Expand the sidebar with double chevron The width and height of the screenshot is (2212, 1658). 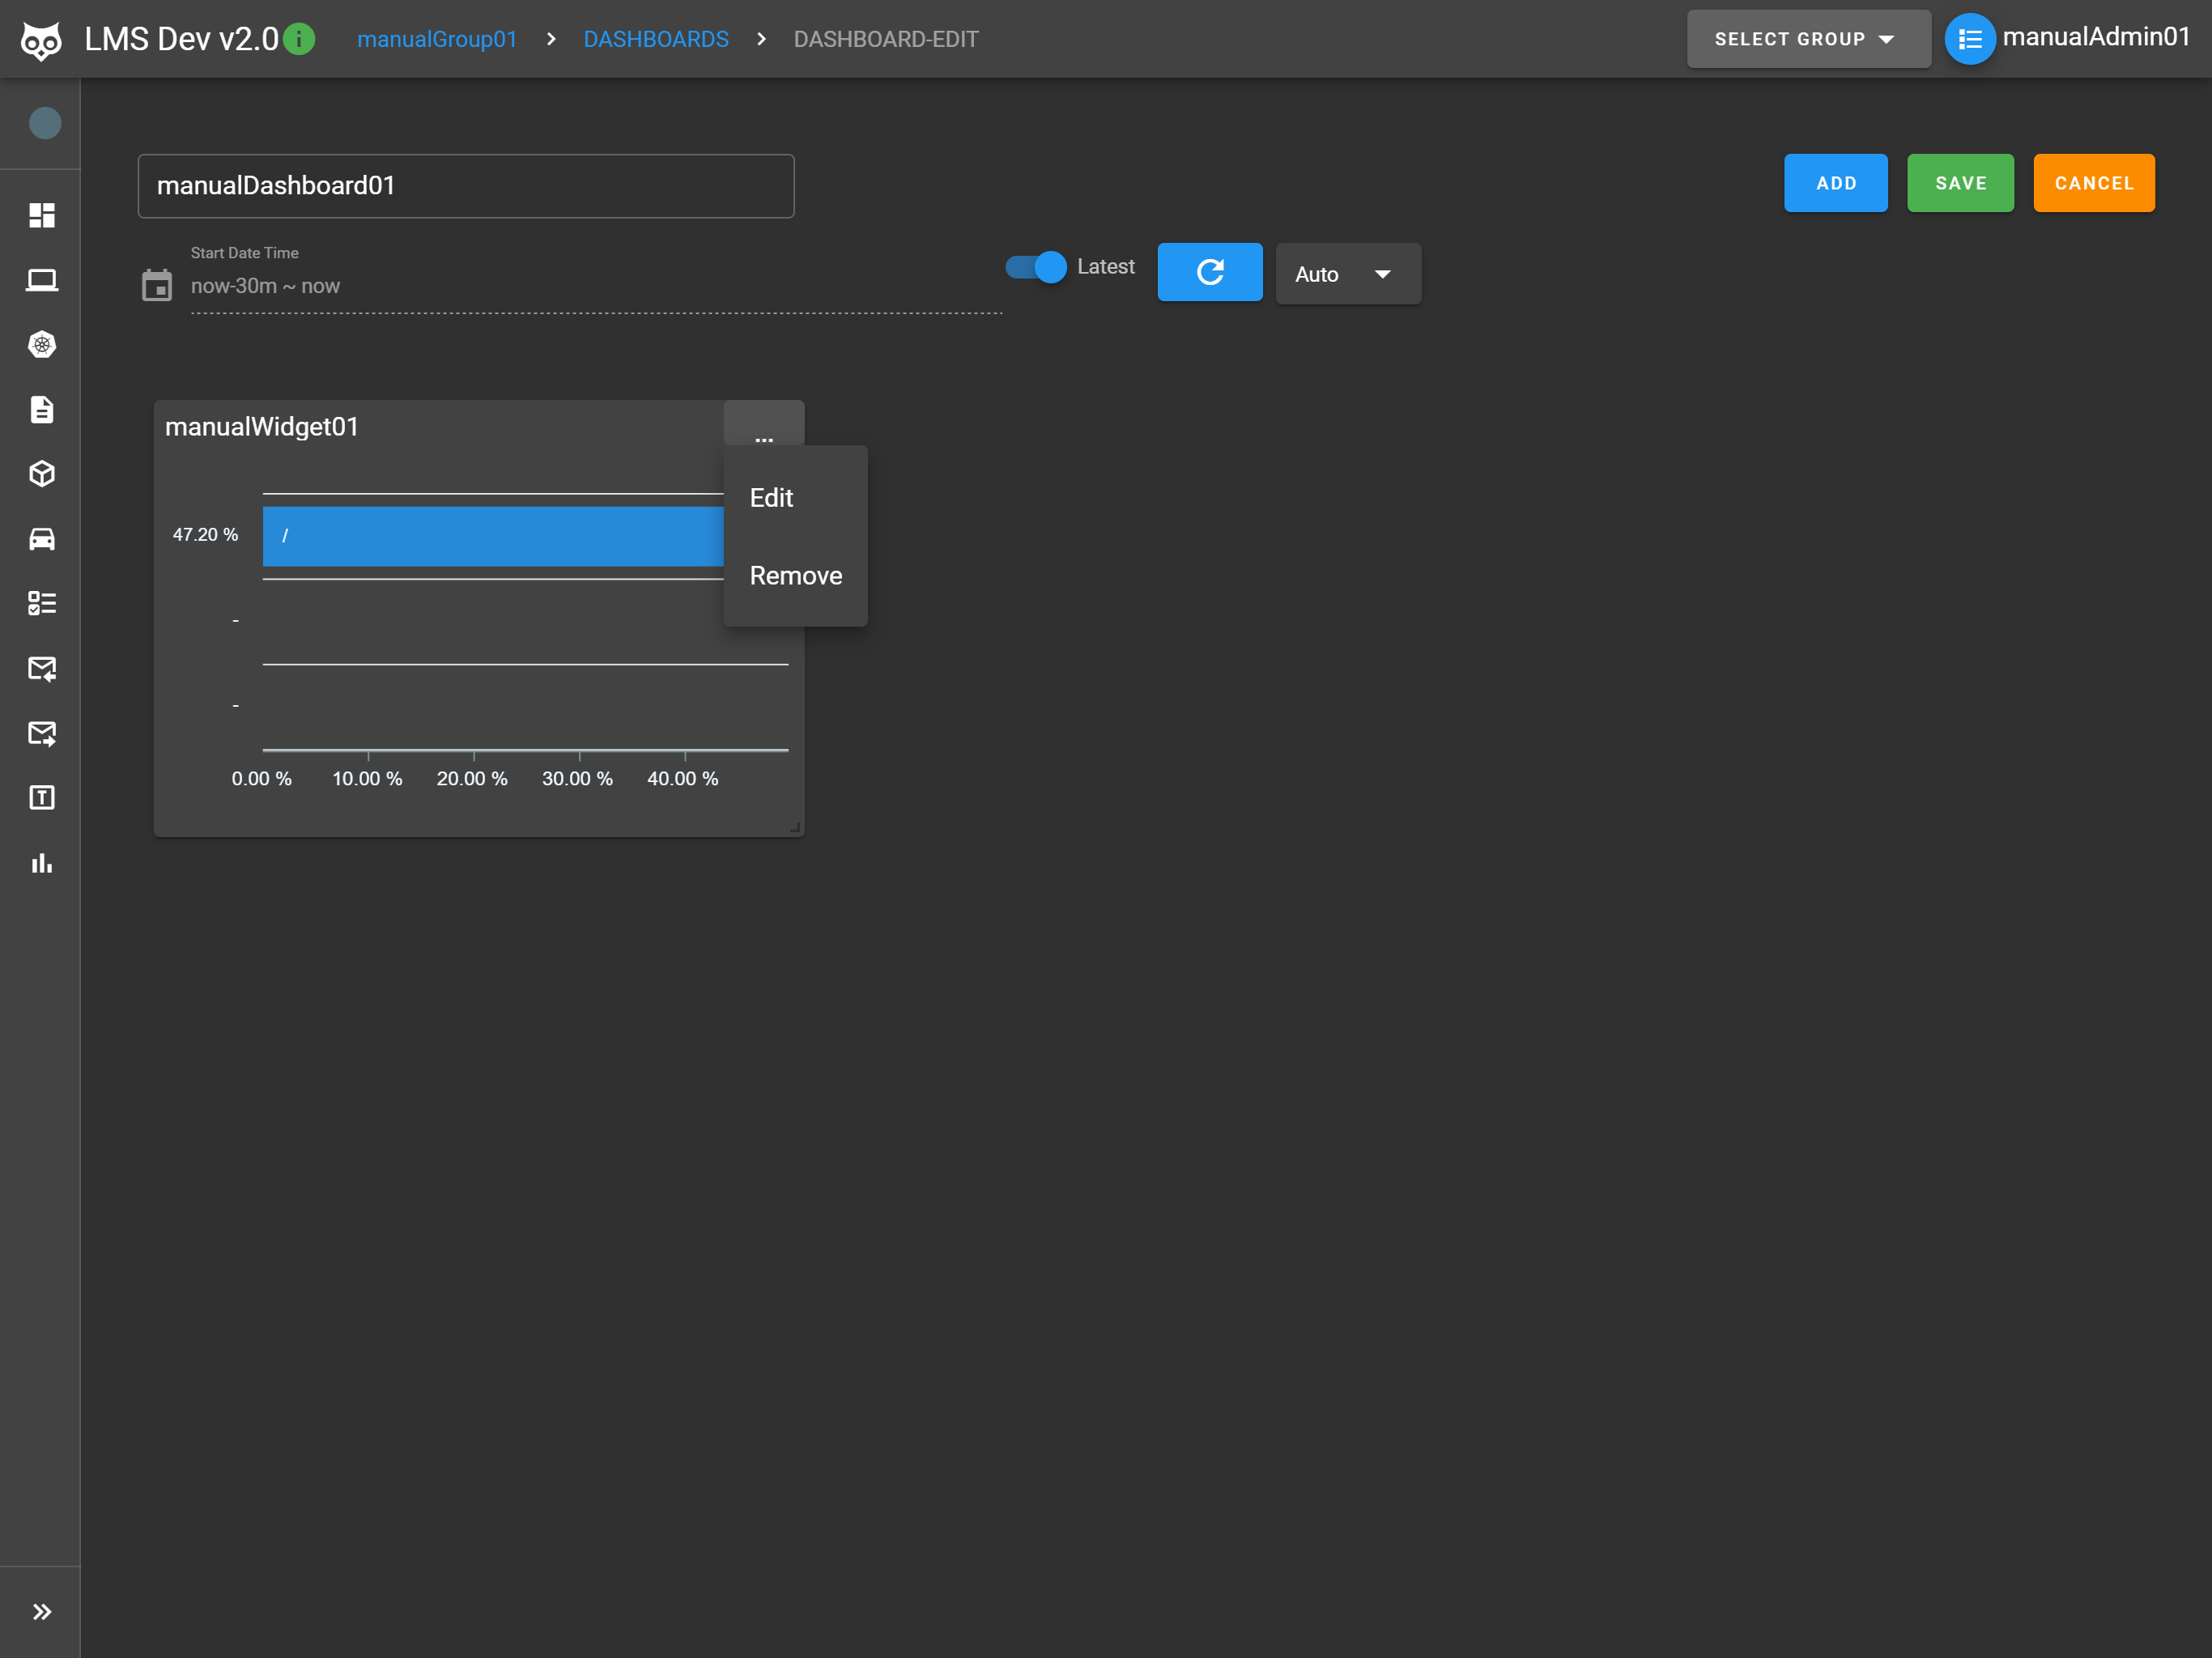click(41, 1611)
